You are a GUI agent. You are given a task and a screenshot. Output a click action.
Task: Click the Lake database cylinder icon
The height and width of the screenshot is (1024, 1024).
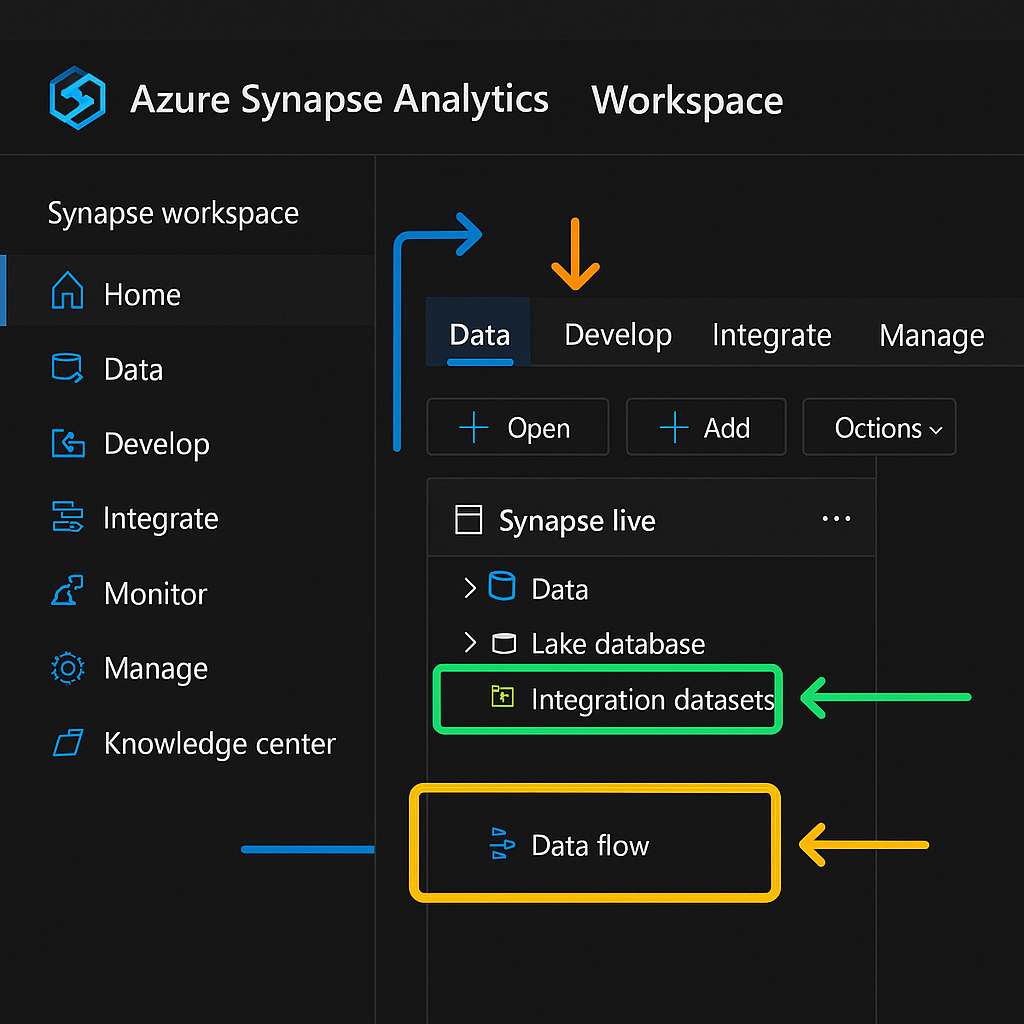pos(504,643)
